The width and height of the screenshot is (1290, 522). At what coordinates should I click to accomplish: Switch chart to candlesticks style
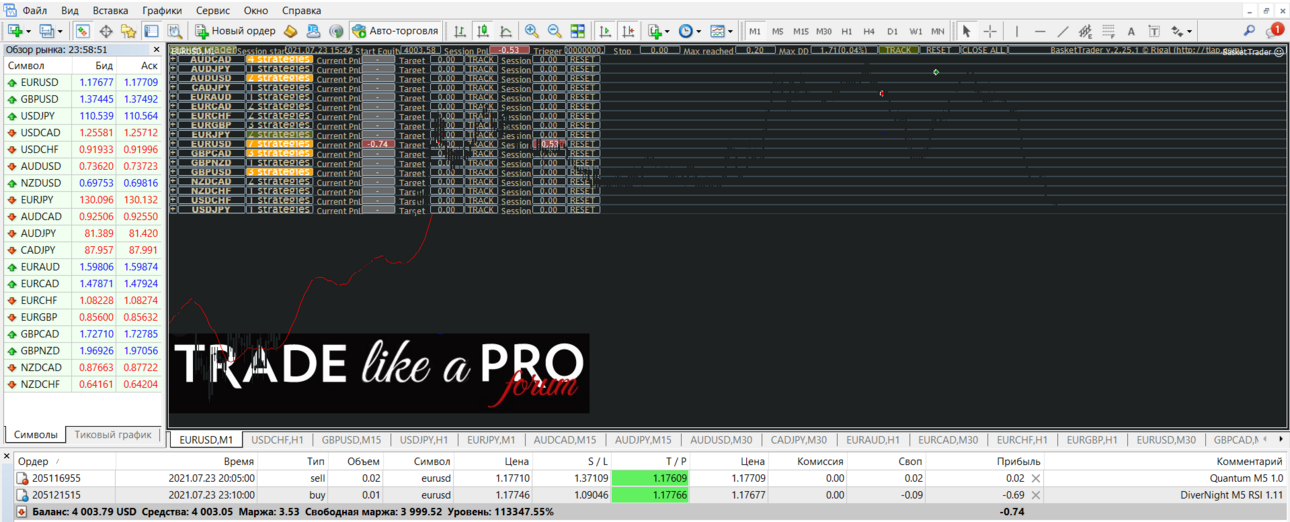pyautogui.click(x=483, y=31)
